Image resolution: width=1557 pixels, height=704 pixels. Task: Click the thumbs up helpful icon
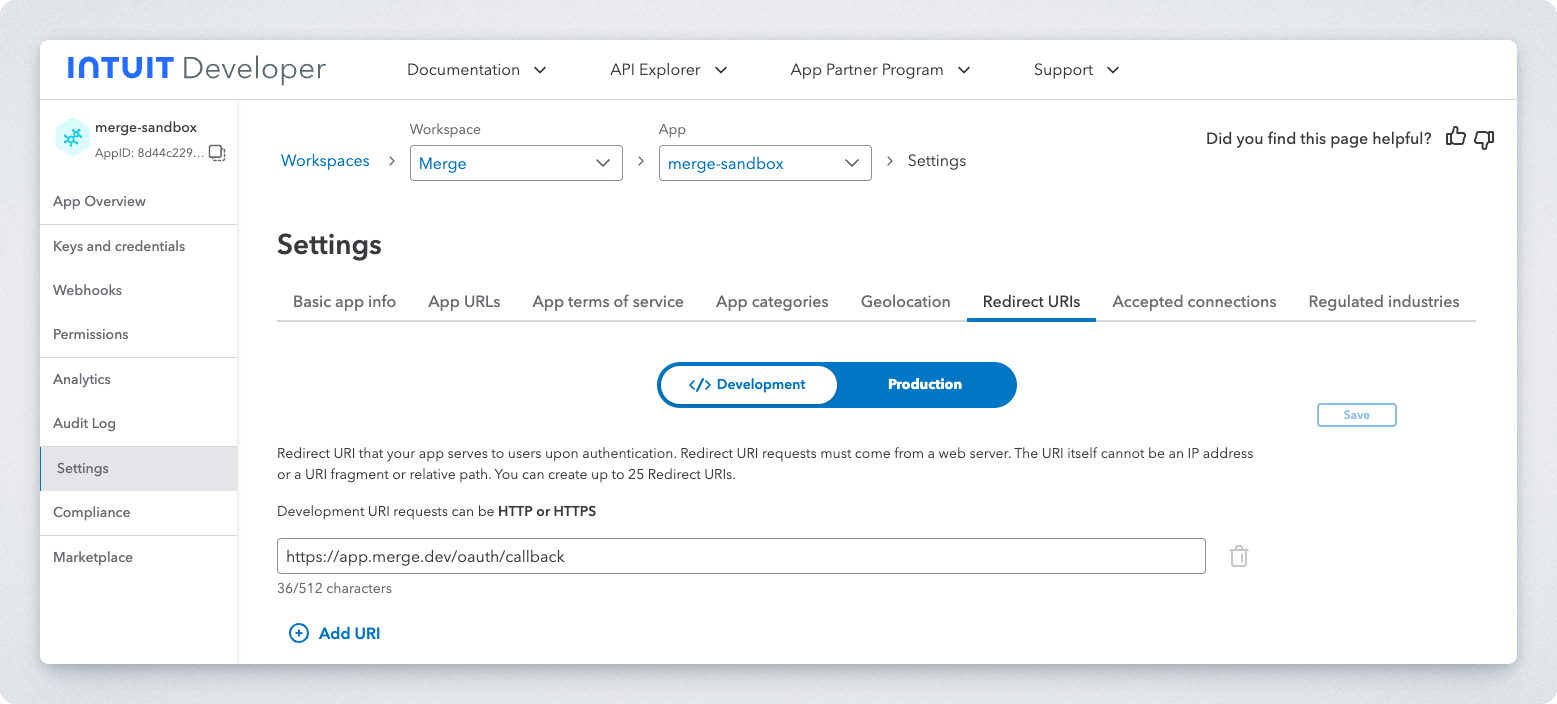1456,138
